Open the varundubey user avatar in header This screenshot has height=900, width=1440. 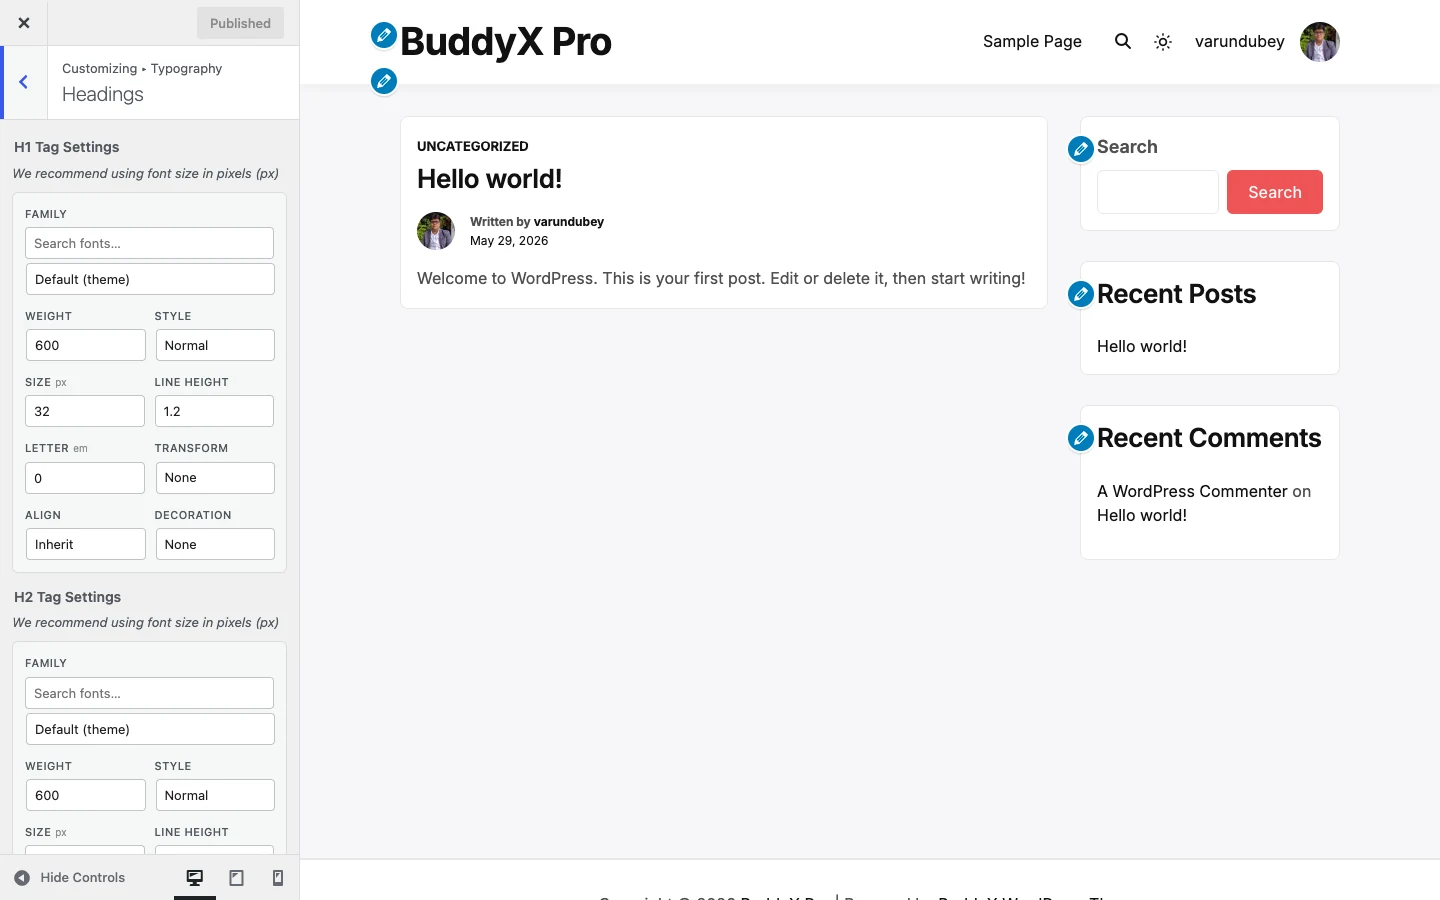1320,42
